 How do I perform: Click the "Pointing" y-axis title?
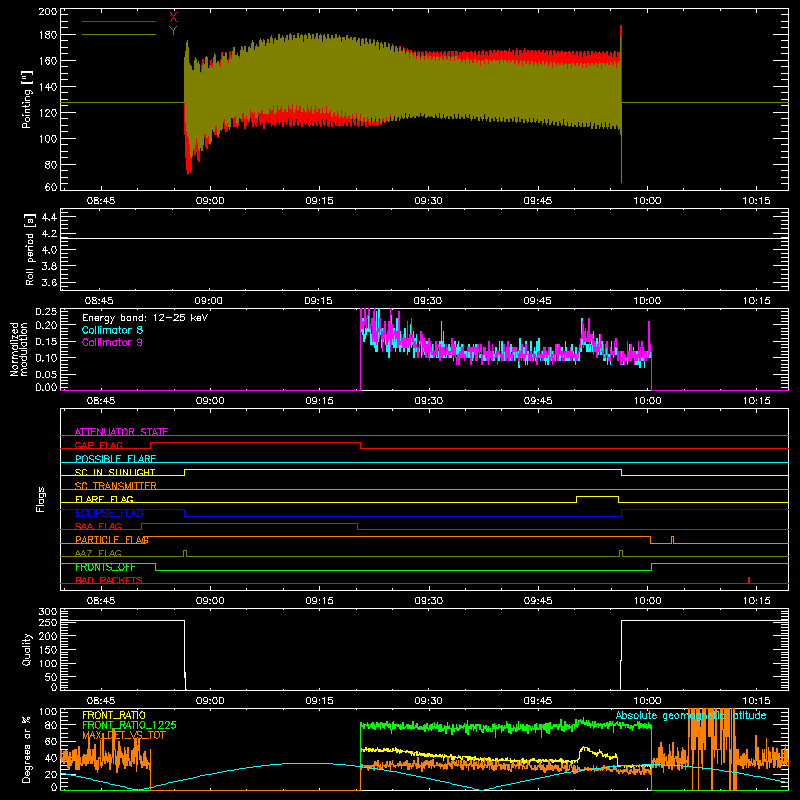[x=27, y=100]
